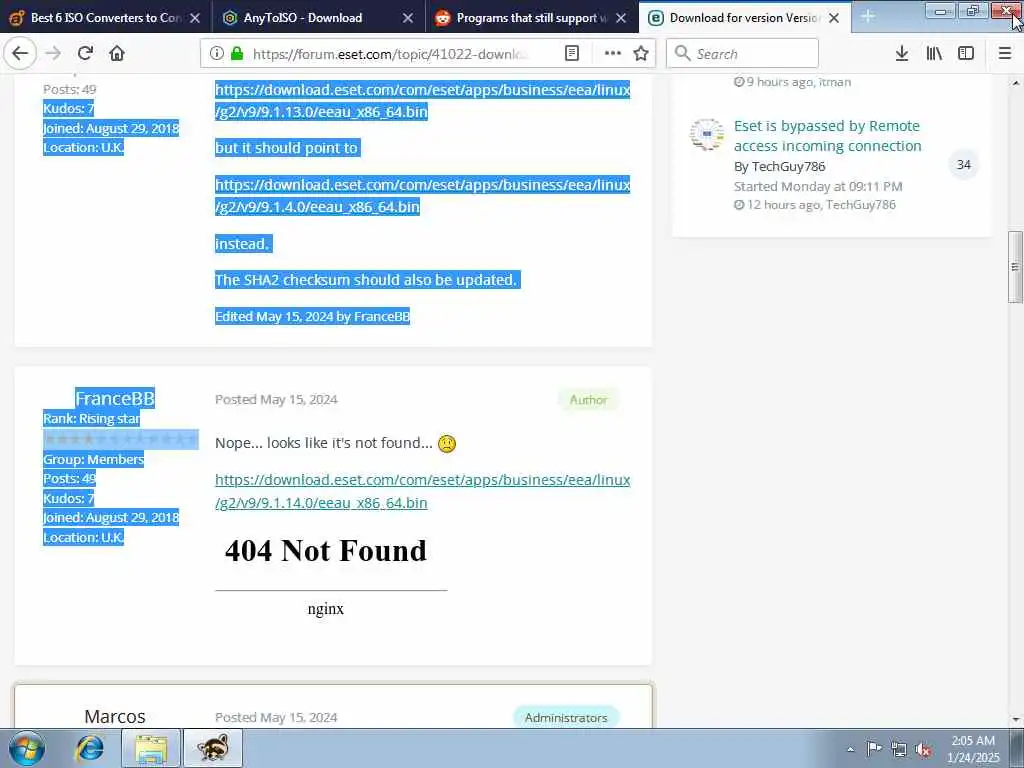Open a new tab with plus button
This screenshot has height=768, width=1024.
[868, 16]
